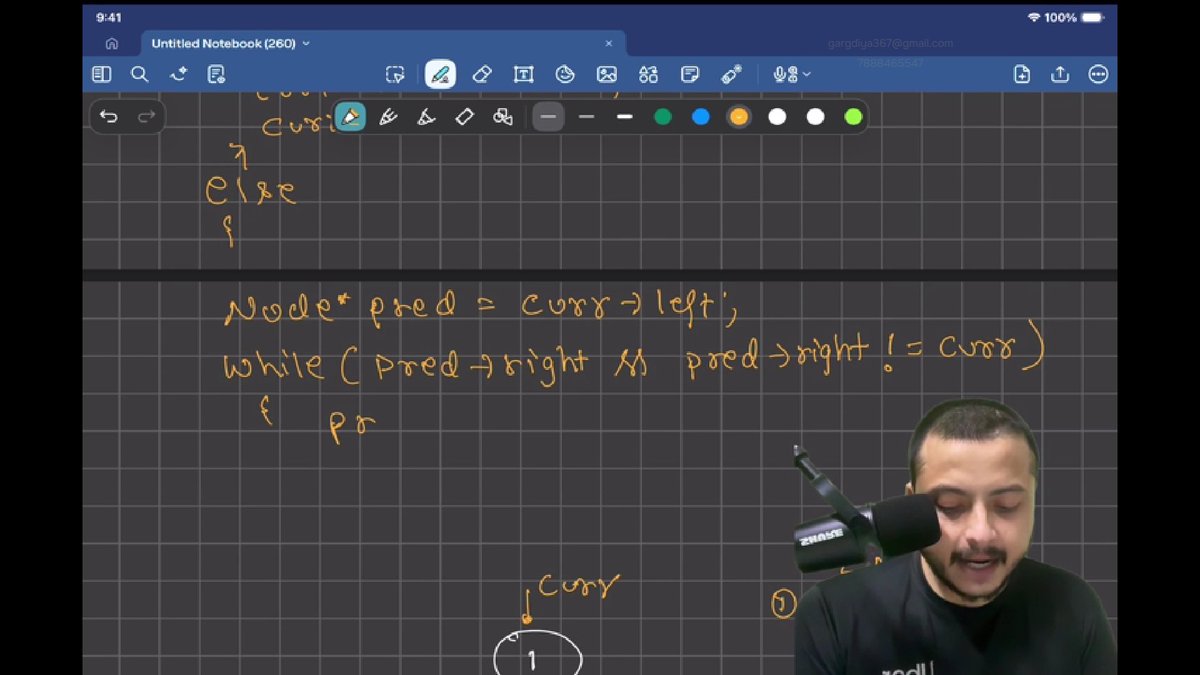This screenshot has width=1200, height=675.
Task: Pick the orange color swatch
Action: click(x=739, y=117)
